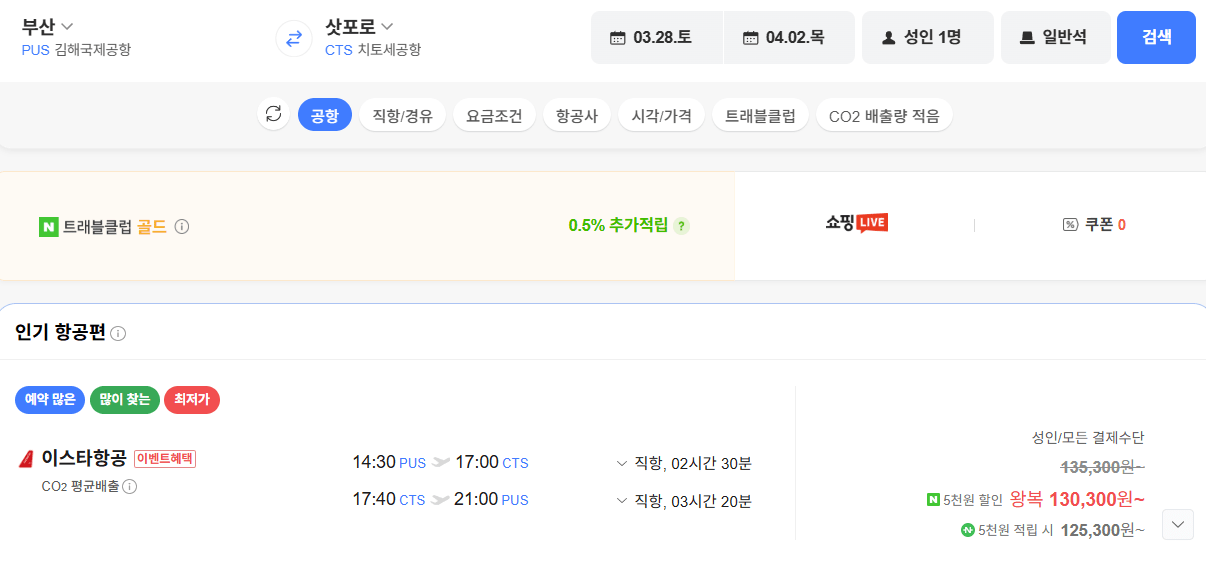Open the 쇼핑 LIVE link
The width and height of the screenshot is (1206, 564).
point(857,224)
